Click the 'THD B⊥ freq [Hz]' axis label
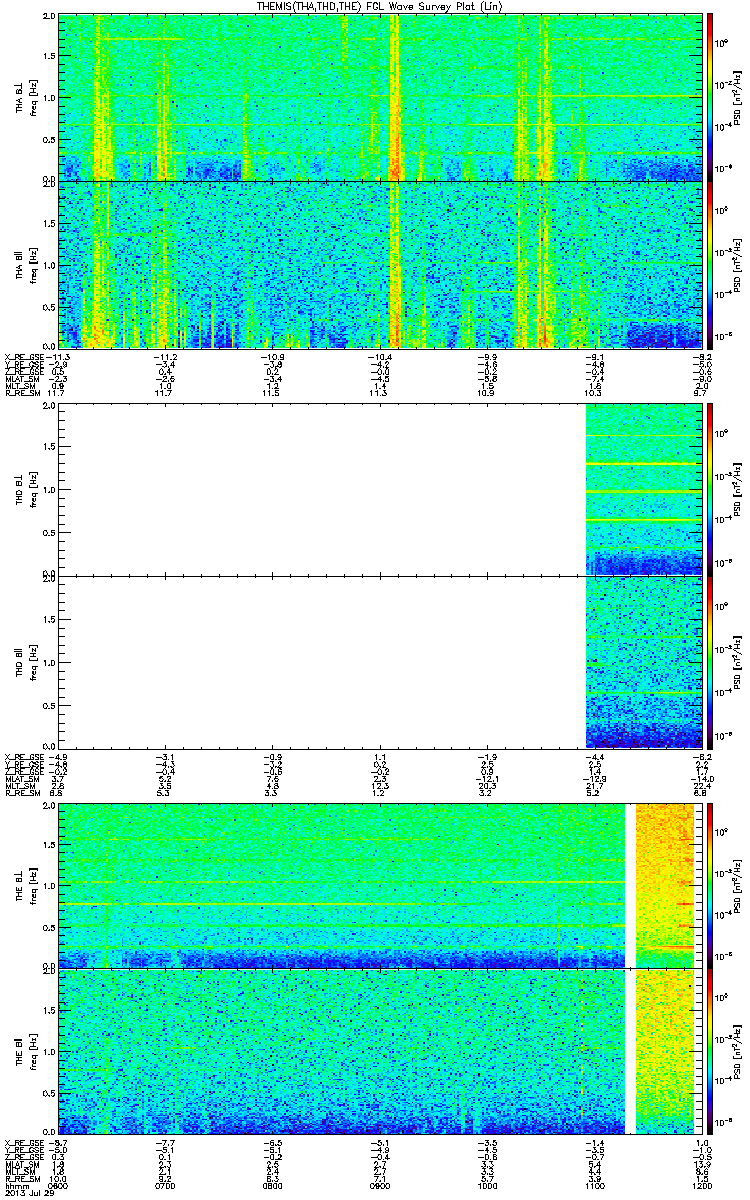The image size is (750, 1200). click(25, 488)
